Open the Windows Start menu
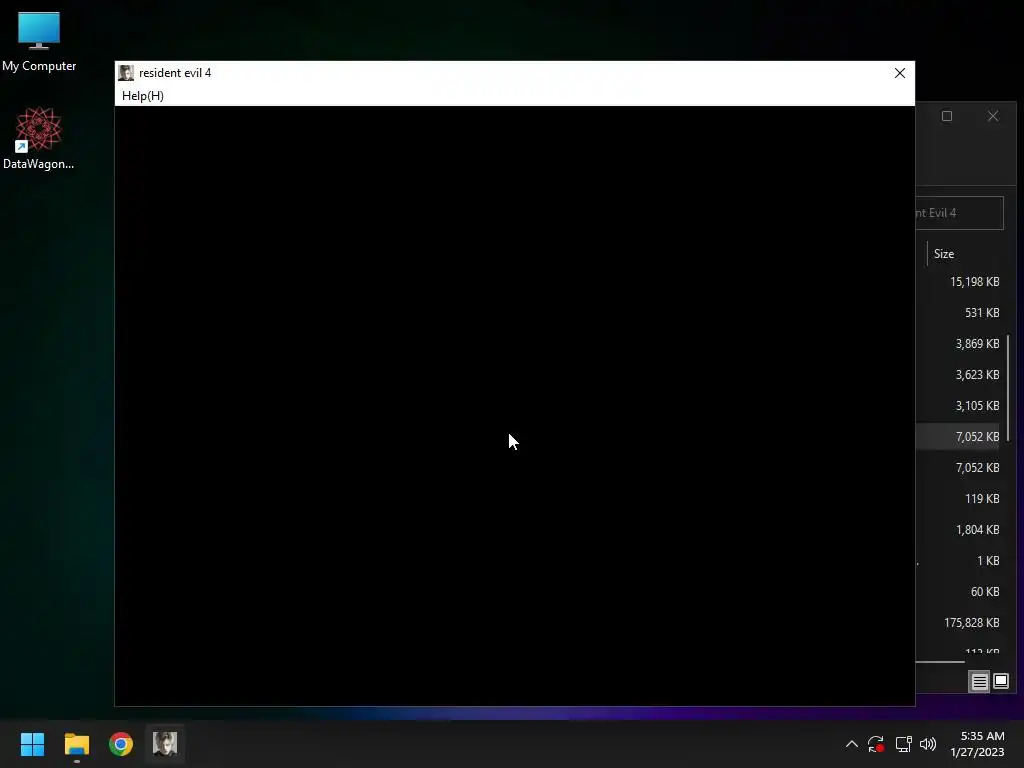This screenshot has width=1024, height=768. [33, 744]
